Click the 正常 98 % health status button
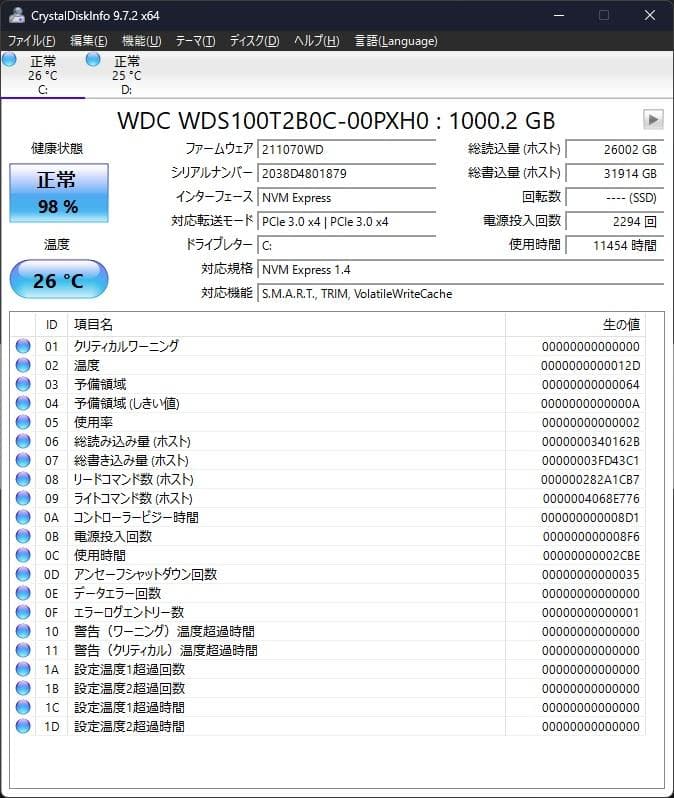674x798 pixels. pyautogui.click(x=59, y=193)
